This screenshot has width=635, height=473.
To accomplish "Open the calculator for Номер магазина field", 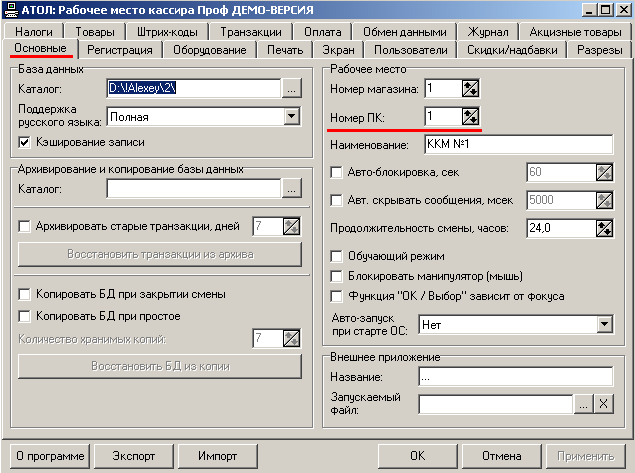I will pos(470,88).
